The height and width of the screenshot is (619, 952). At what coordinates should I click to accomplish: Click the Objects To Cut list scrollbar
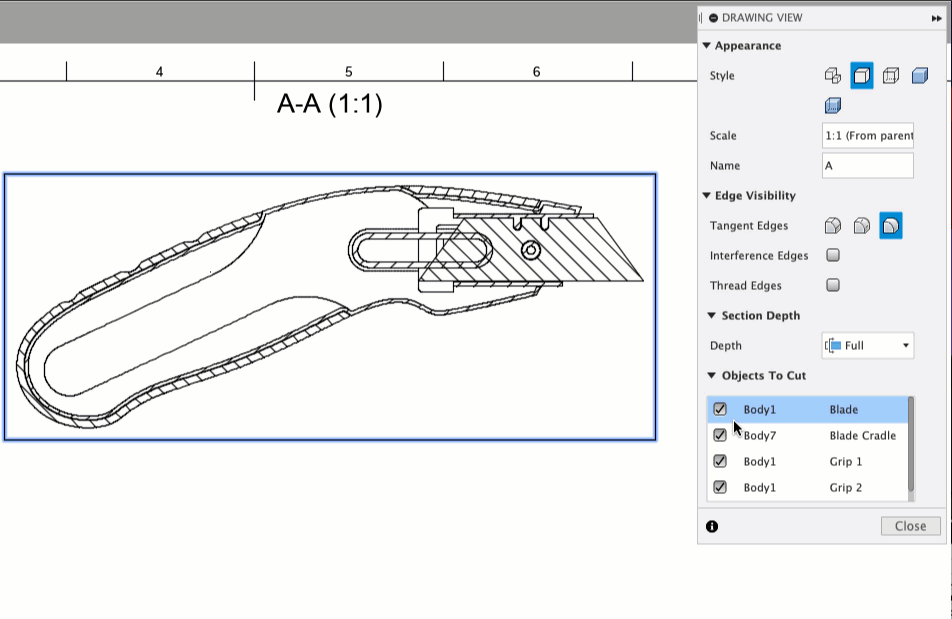click(911, 444)
